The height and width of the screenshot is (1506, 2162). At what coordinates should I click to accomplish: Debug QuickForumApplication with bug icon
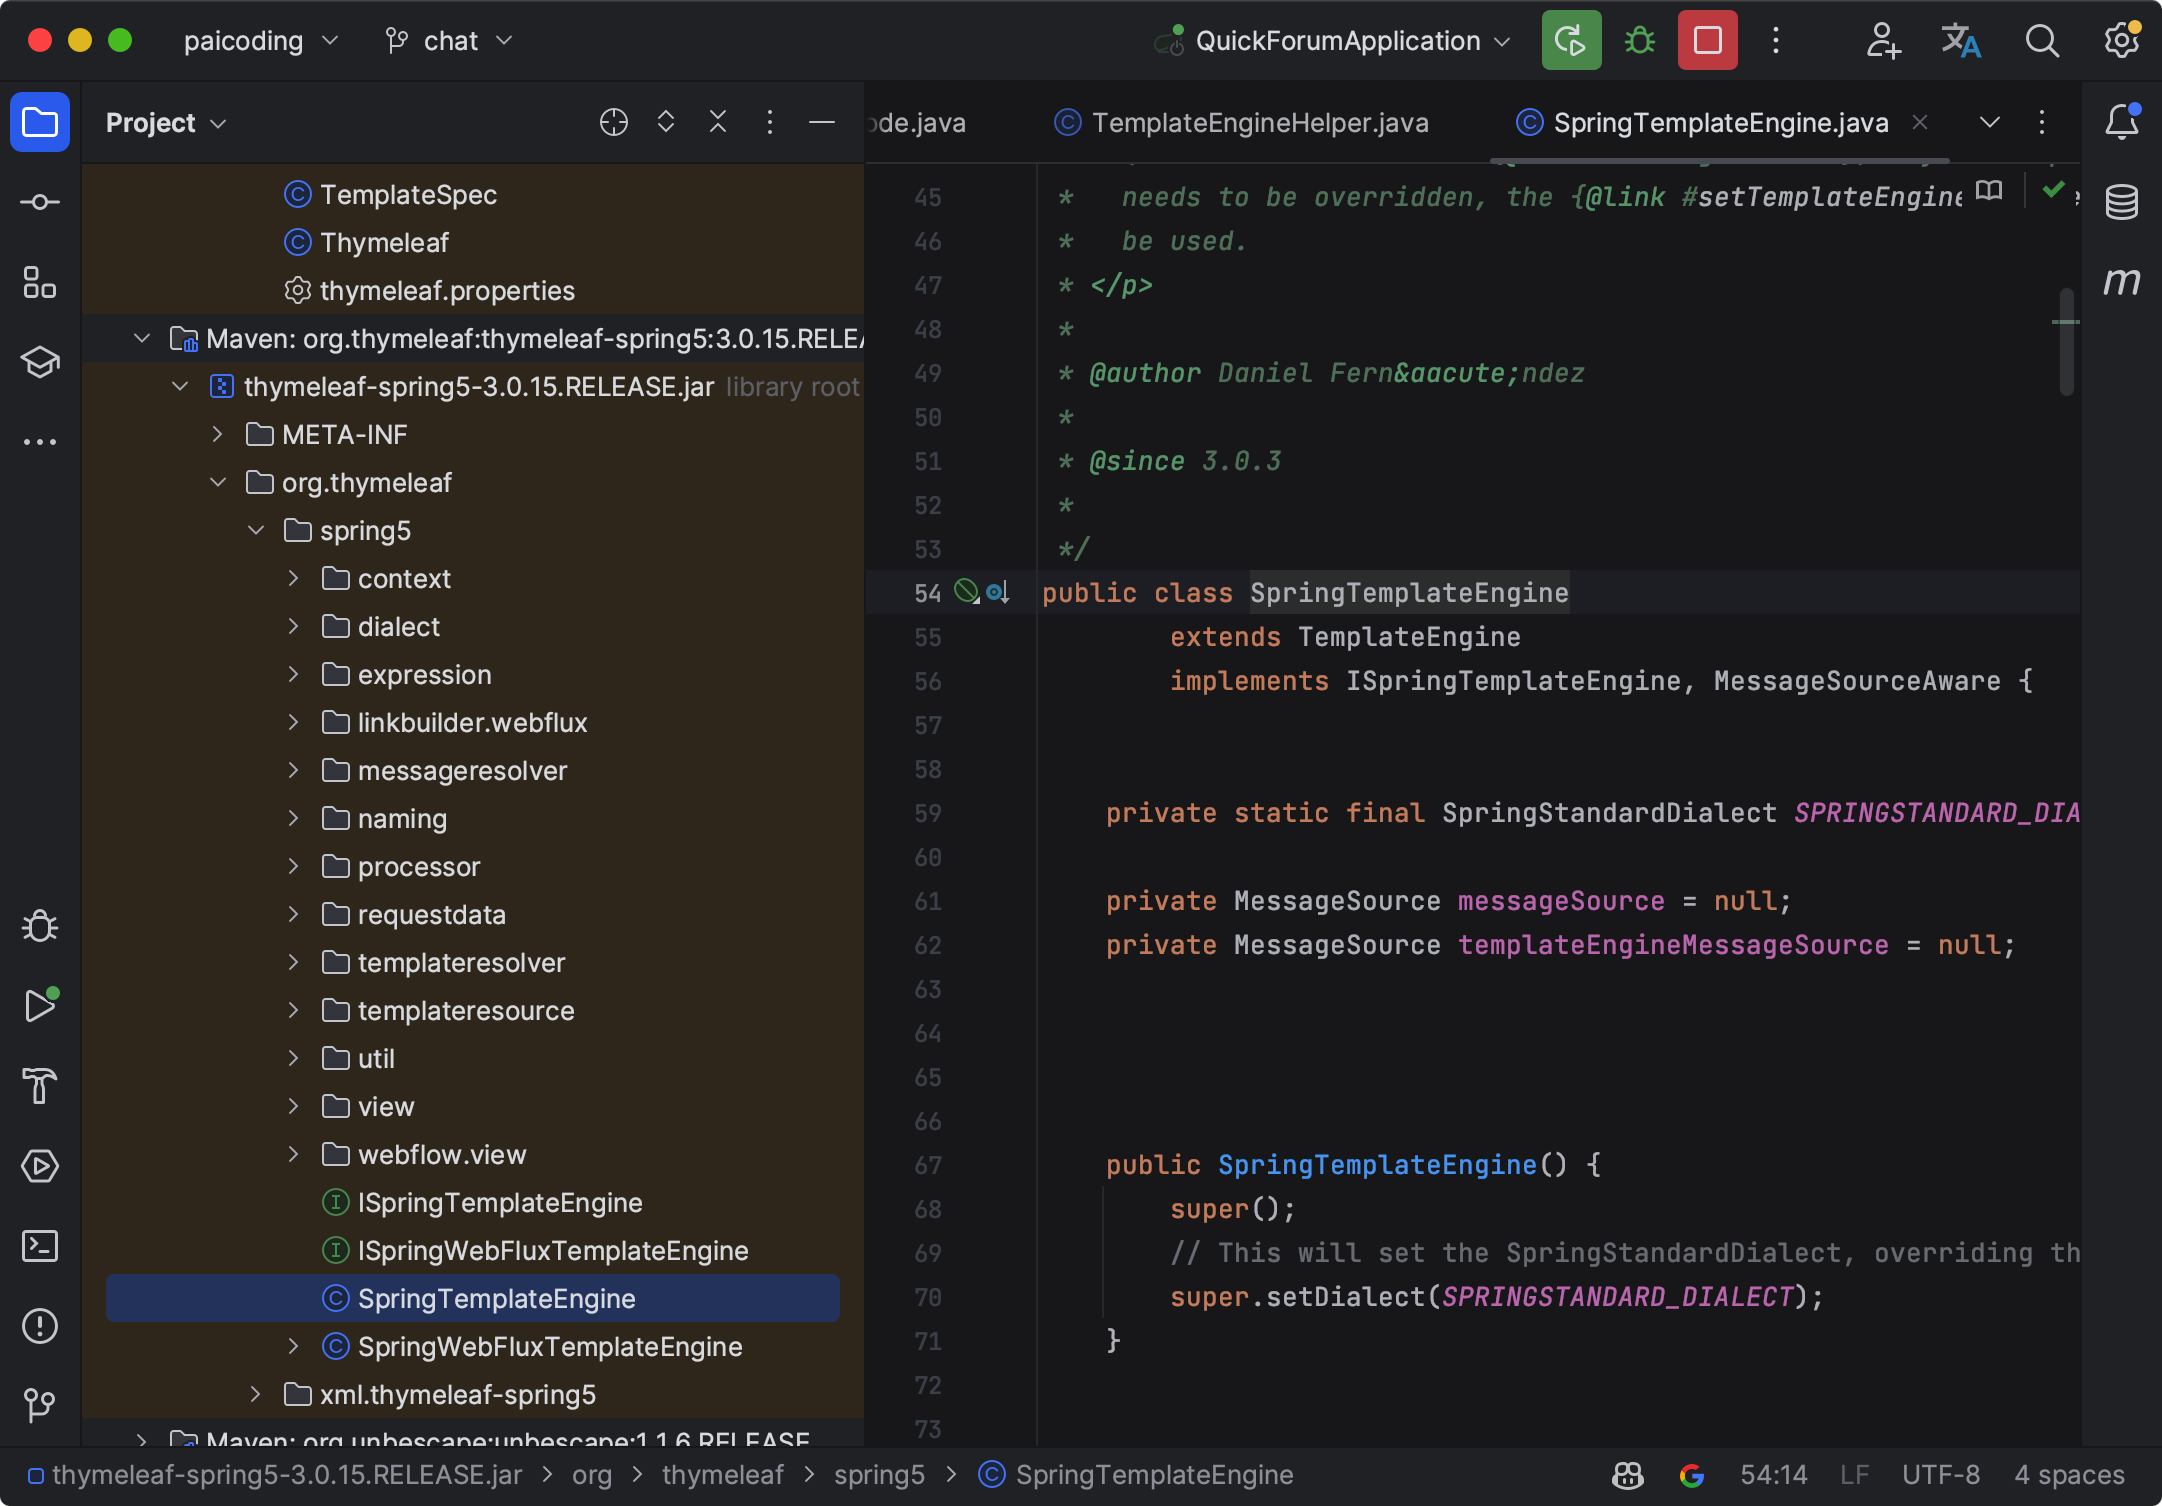pyautogui.click(x=1640, y=41)
